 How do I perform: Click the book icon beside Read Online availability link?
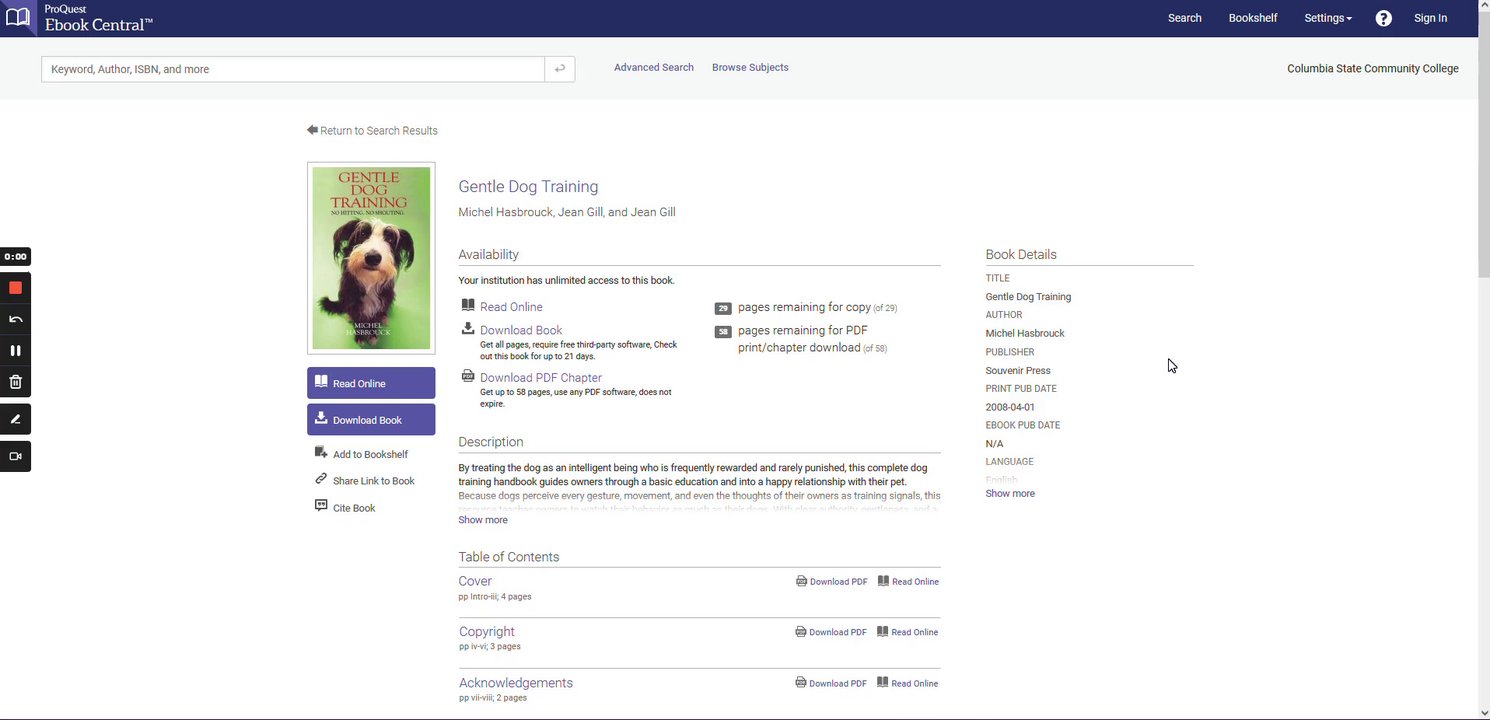point(468,305)
